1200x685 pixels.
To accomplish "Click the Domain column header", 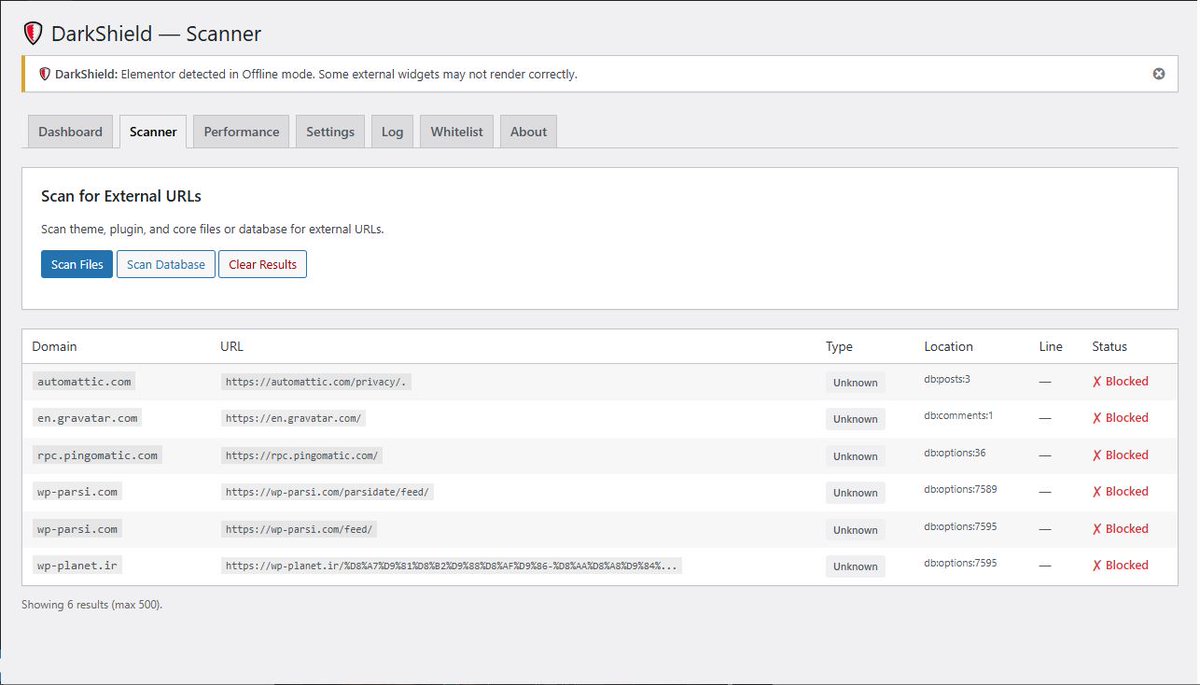I will 54,346.
